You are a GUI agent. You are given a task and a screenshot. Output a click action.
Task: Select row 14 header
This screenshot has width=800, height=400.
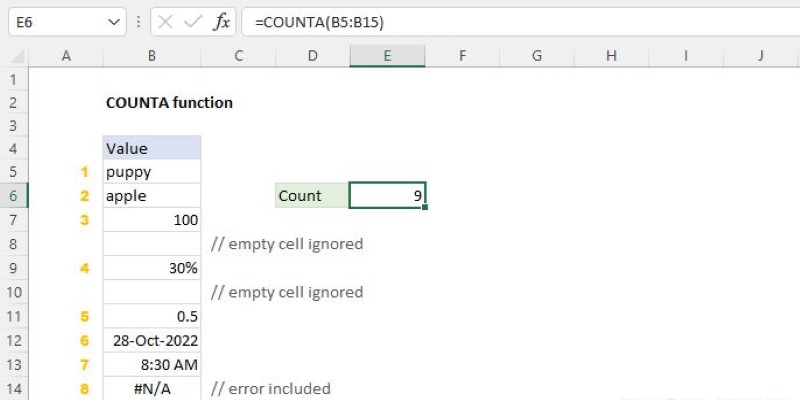pos(14,389)
